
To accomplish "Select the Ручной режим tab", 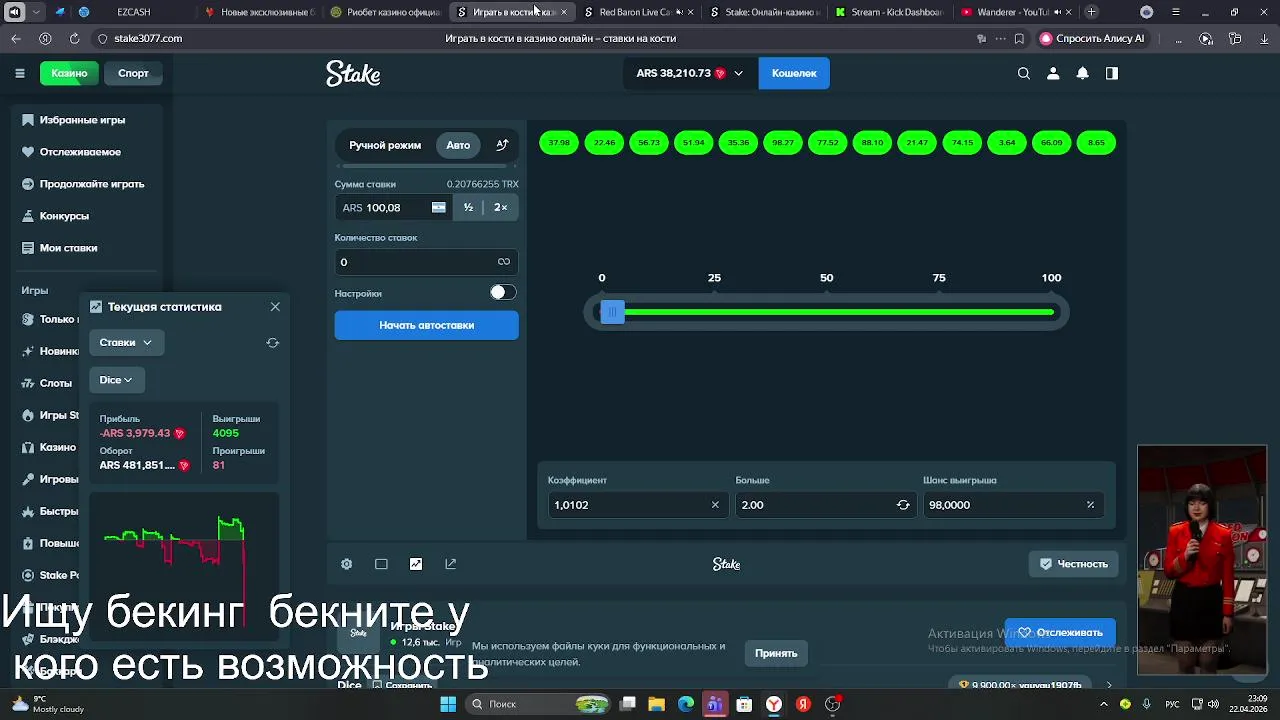I will pos(385,145).
